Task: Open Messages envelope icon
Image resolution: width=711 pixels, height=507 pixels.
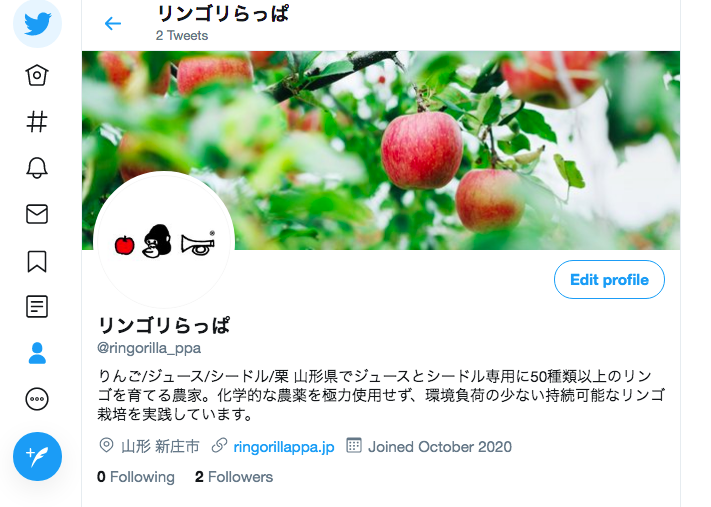Action: click(37, 214)
